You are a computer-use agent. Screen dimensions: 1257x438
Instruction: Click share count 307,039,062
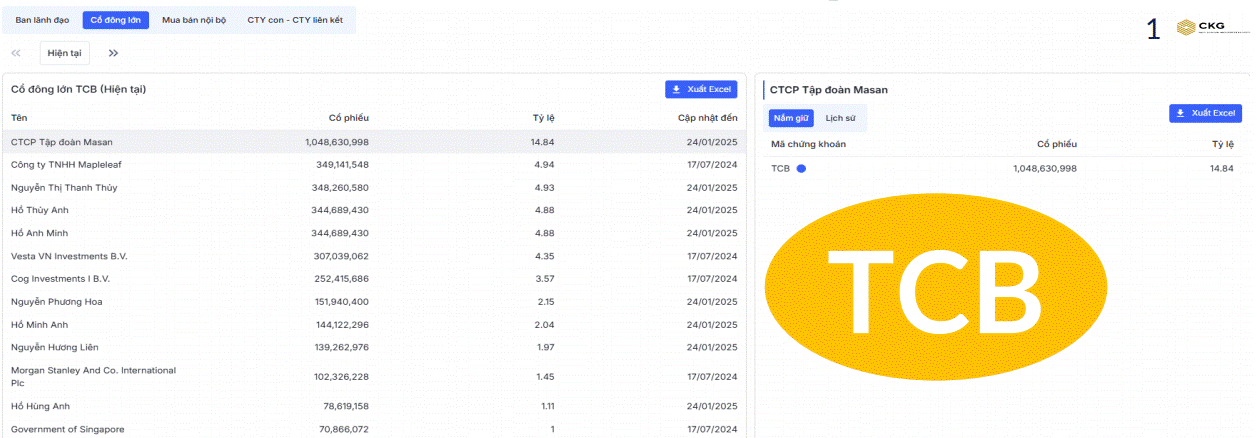tap(341, 256)
